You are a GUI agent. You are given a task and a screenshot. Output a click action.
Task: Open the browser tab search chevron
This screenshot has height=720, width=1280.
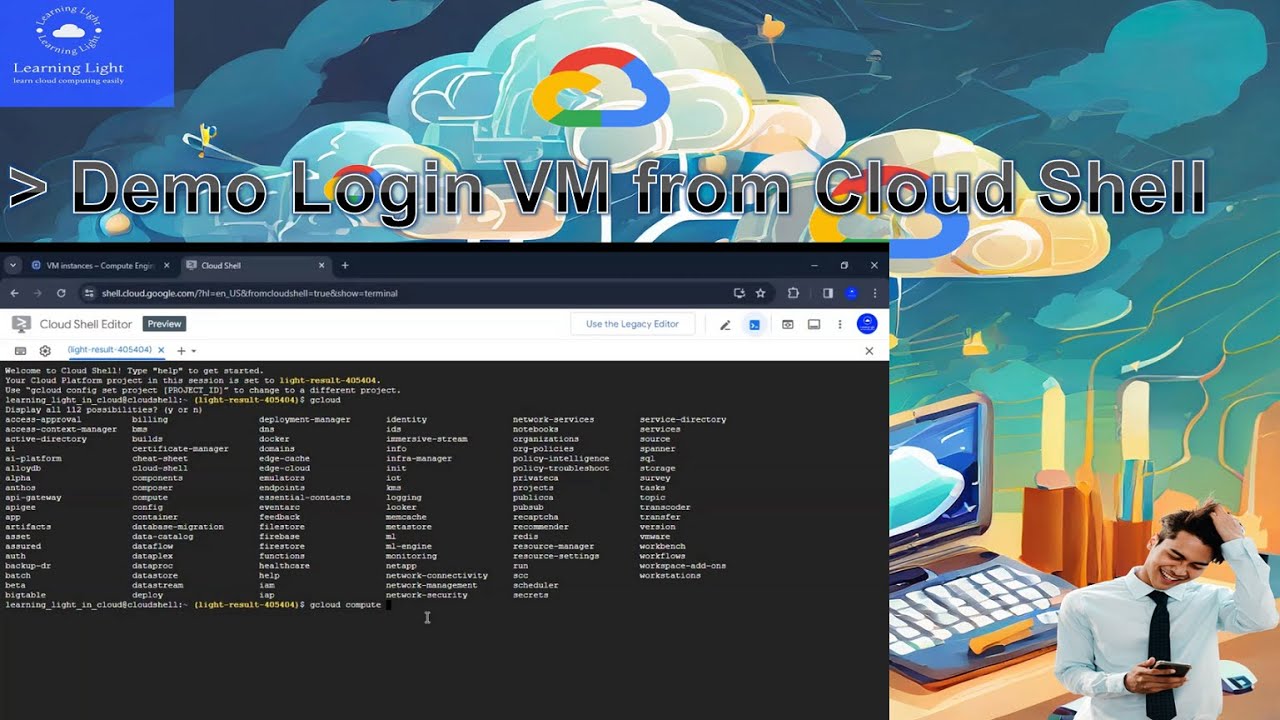[x=13, y=265]
